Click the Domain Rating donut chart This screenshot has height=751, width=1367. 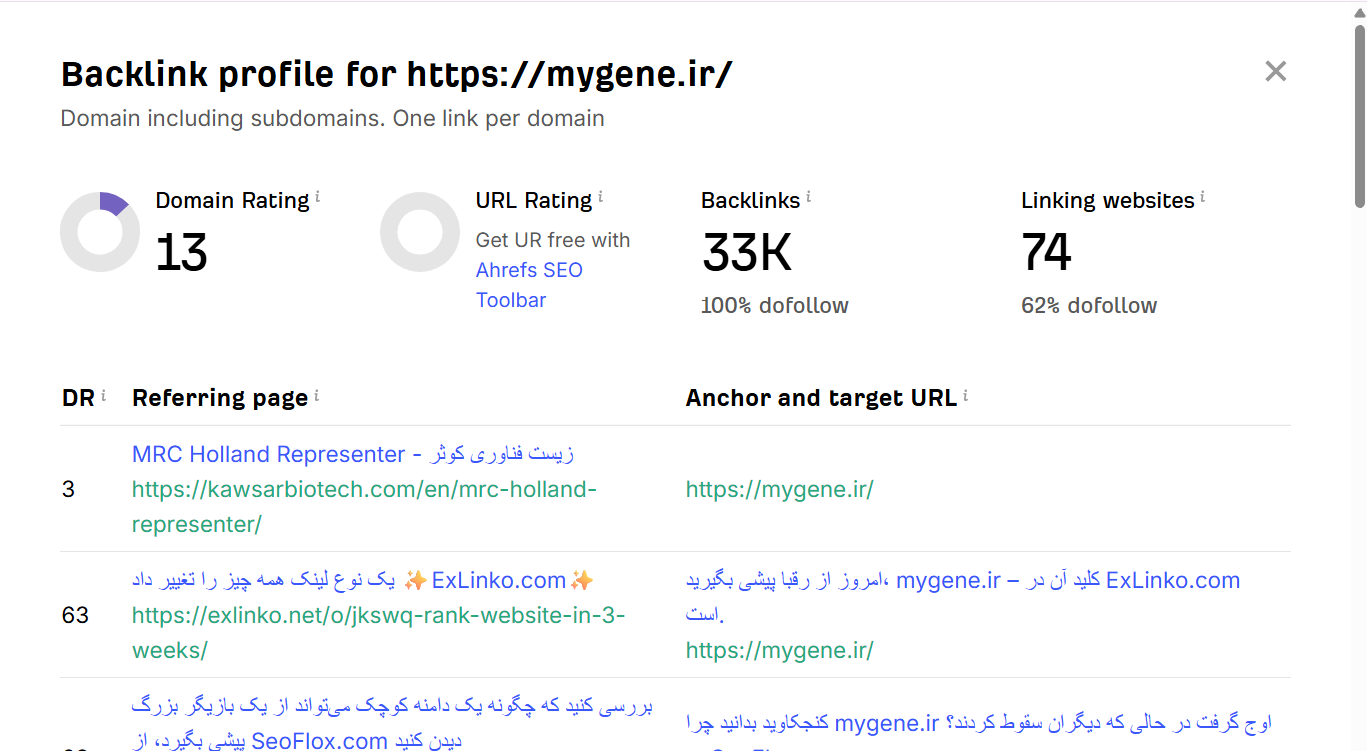pyautogui.click(x=100, y=232)
